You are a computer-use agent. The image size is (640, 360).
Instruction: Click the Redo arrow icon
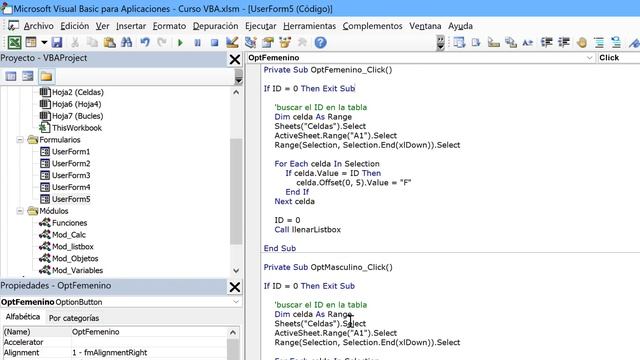[162, 42]
